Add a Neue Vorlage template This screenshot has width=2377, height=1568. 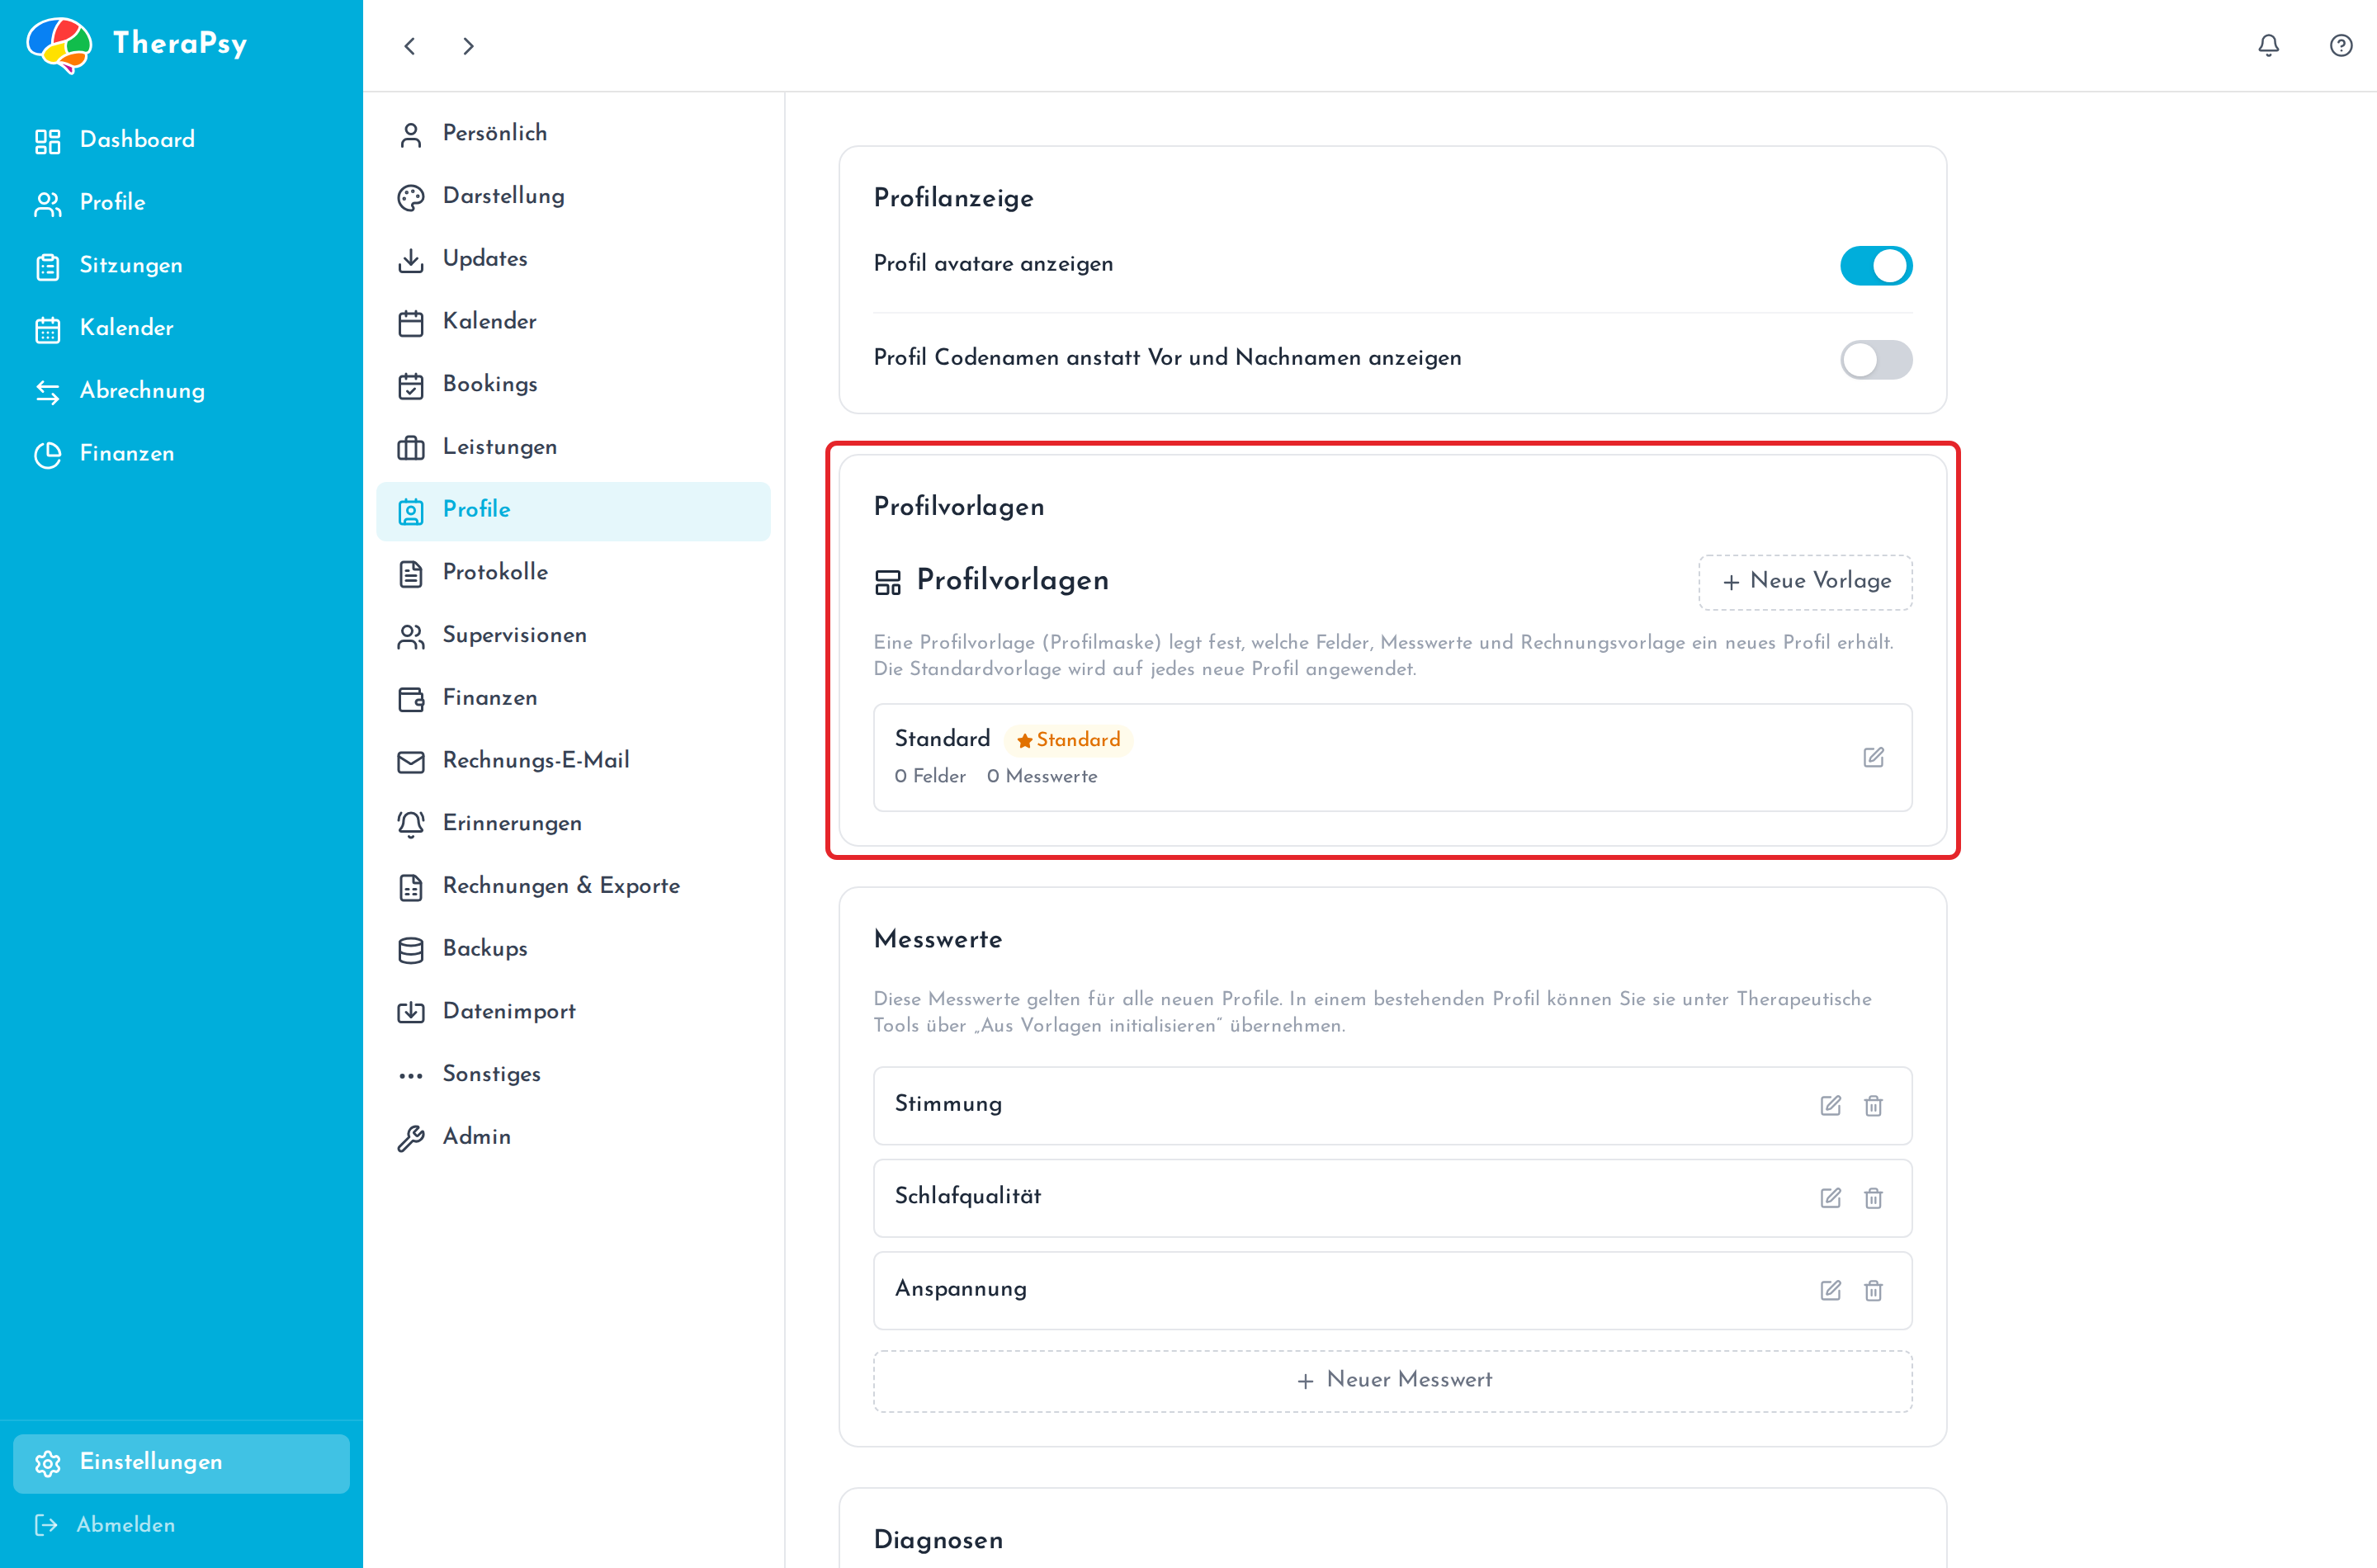(1805, 581)
